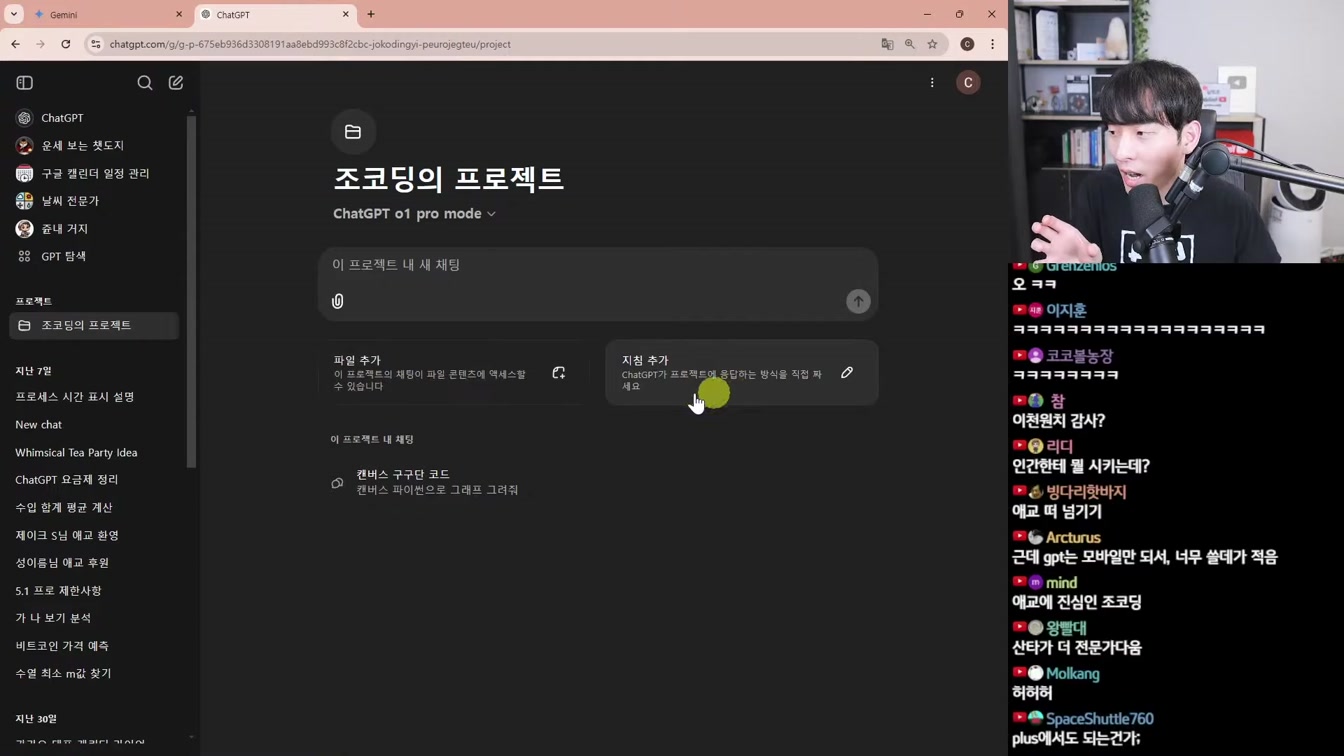Select the ChatGPT browser tab
Viewport: 1344px width, 756px height.
pyautogui.click(x=272, y=15)
